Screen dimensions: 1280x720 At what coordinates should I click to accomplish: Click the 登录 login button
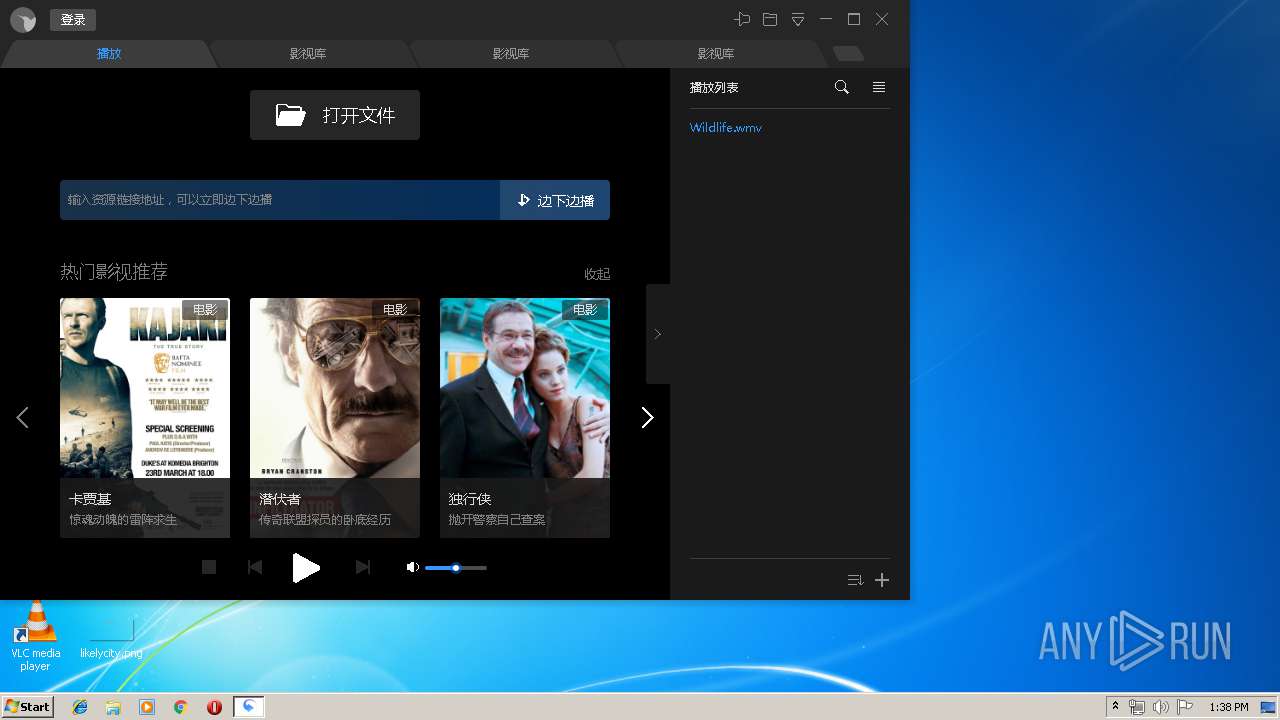pyautogui.click(x=73, y=20)
